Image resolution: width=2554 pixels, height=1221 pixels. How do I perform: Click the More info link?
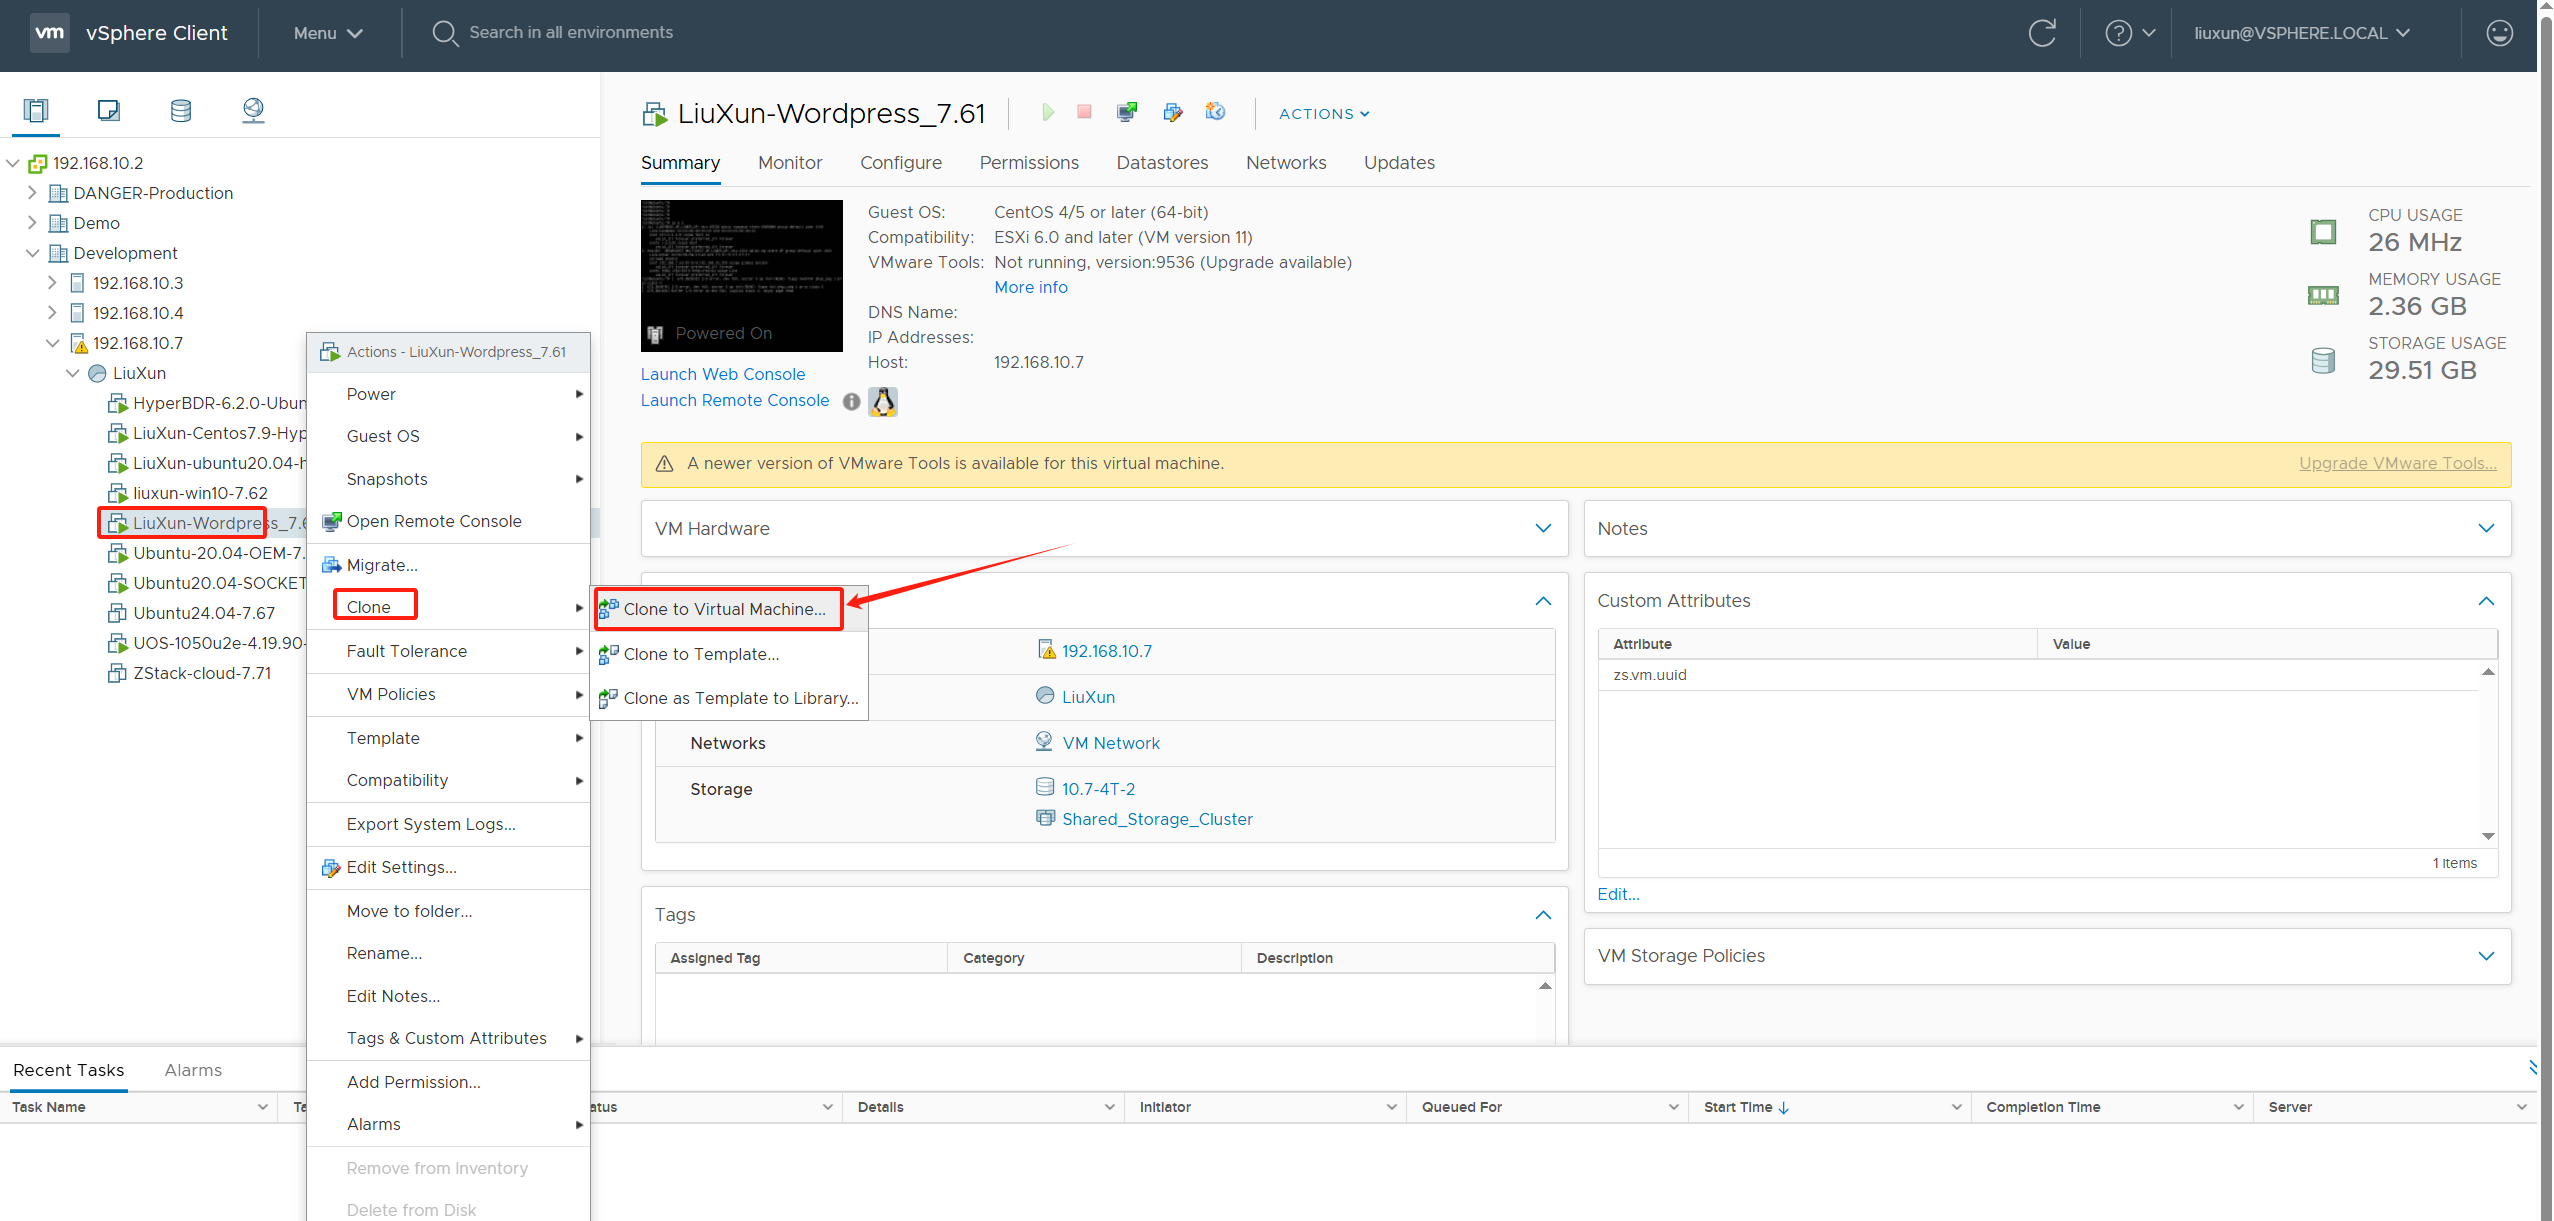(1030, 287)
